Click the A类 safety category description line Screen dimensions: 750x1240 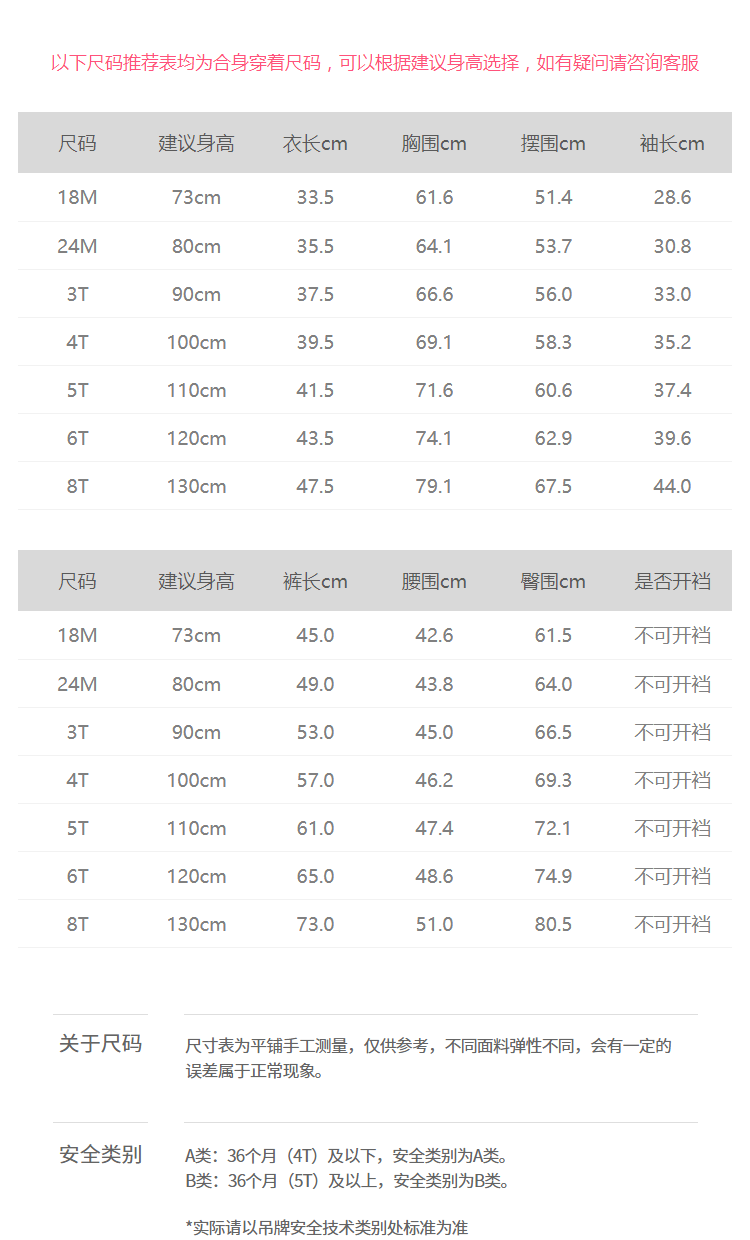(x=346, y=1156)
